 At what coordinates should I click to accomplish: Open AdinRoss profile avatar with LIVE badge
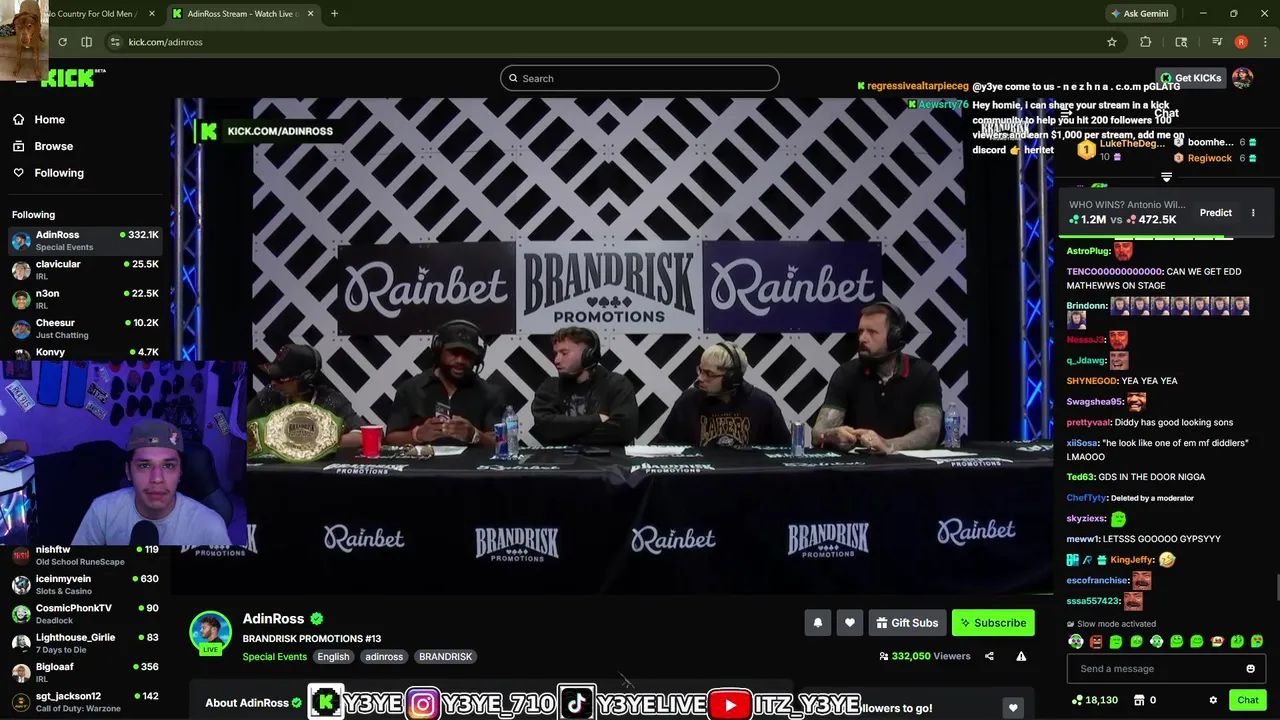(210, 633)
